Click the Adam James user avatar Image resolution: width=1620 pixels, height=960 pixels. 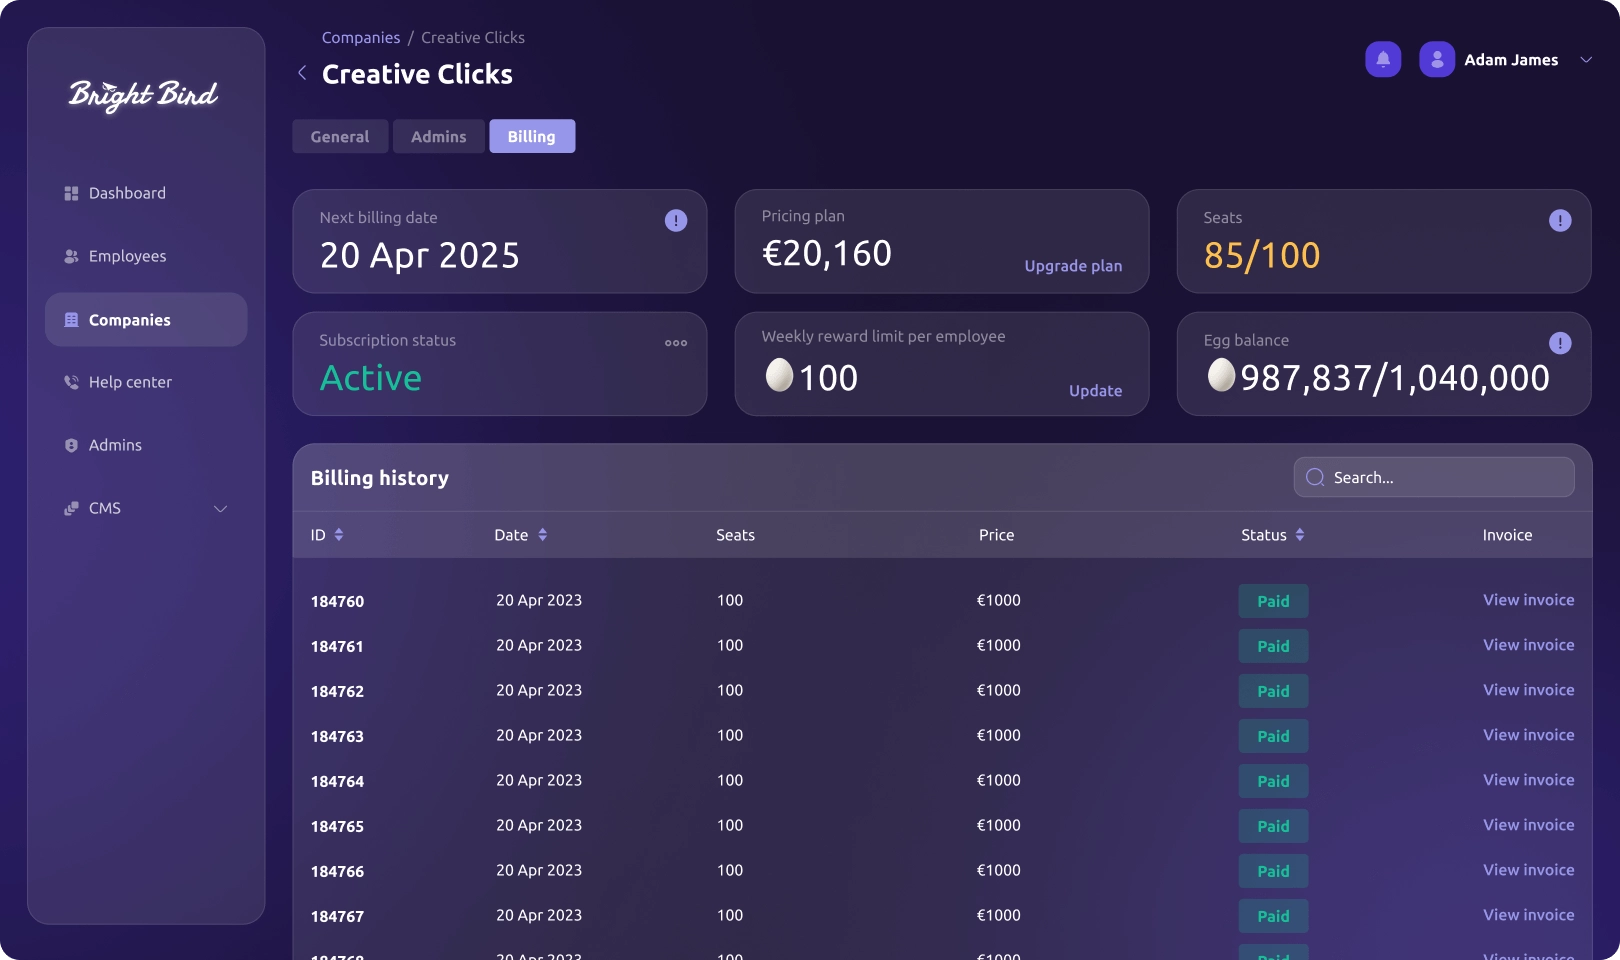click(1437, 60)
